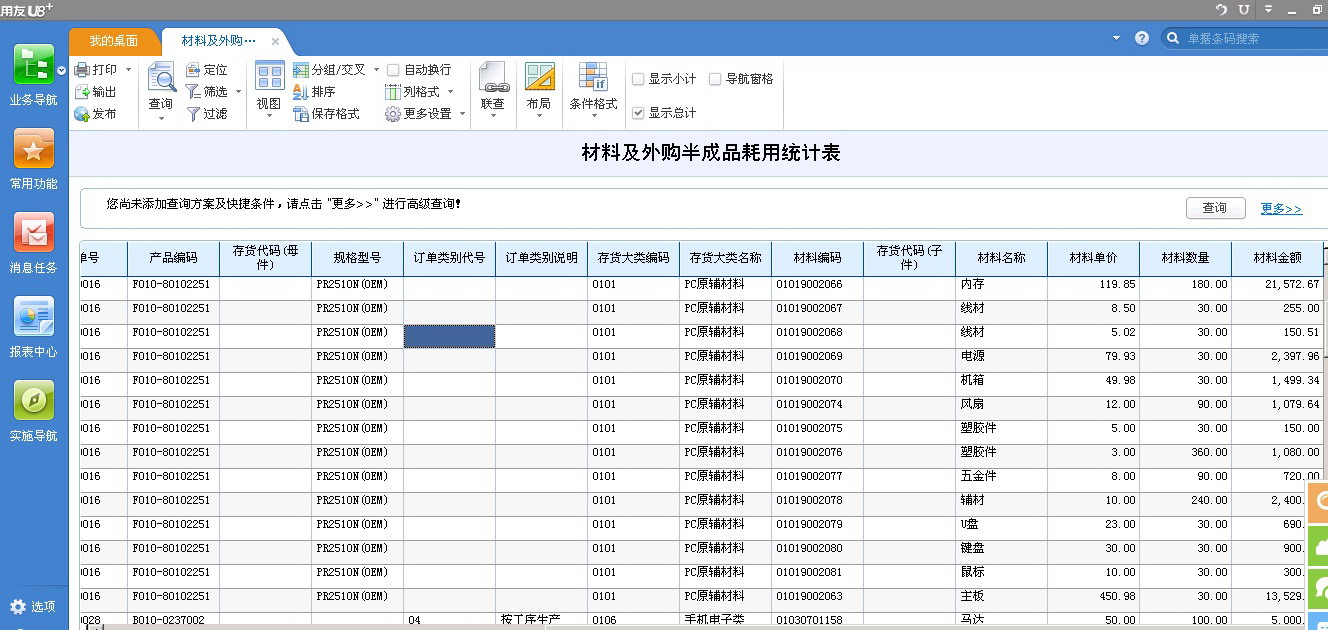
Task: Open the 实施导航 compass icon
Action: [x=33, y=401]
